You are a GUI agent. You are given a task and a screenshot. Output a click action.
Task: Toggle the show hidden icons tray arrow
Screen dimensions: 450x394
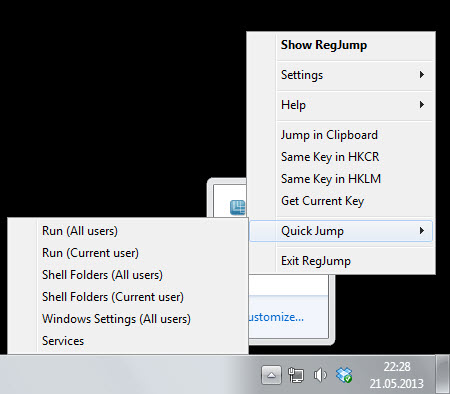pyautogui.click(x=271, y=376)
